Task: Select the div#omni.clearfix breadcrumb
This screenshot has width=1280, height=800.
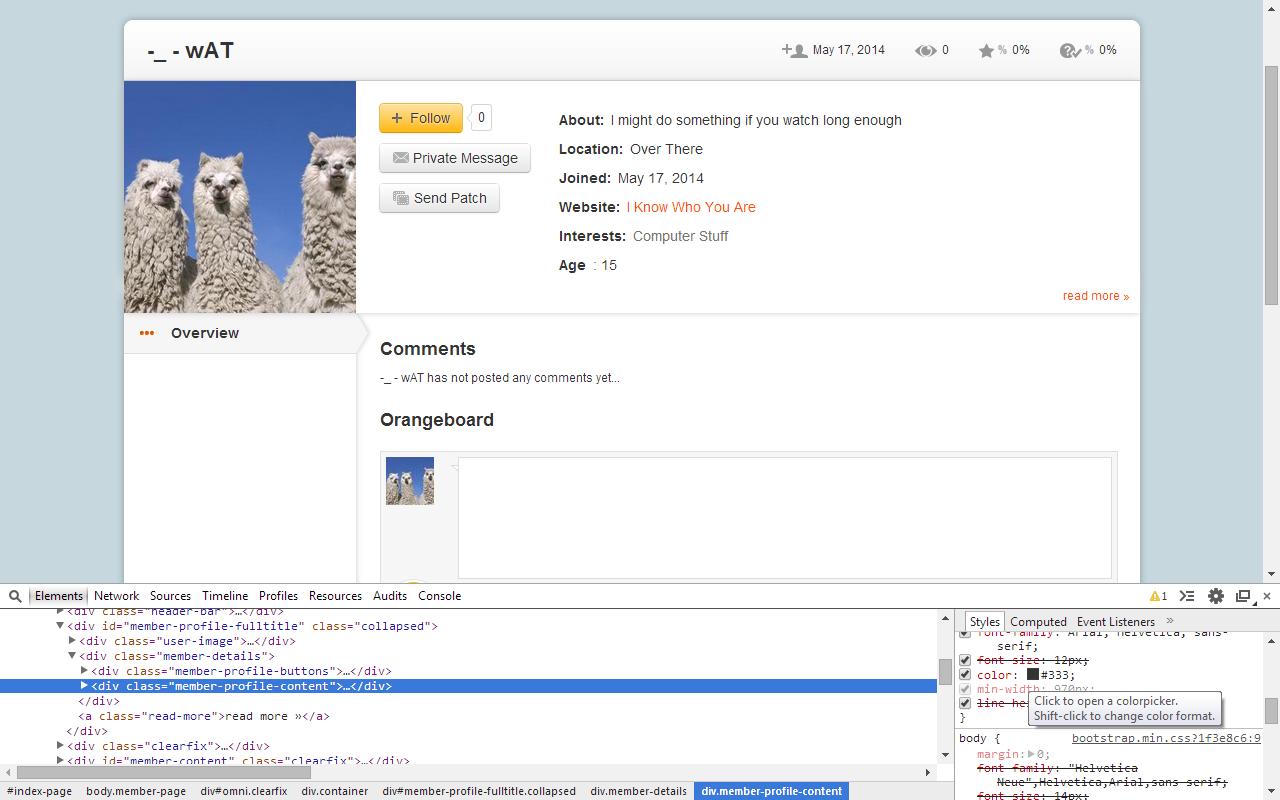Action: 244,791
